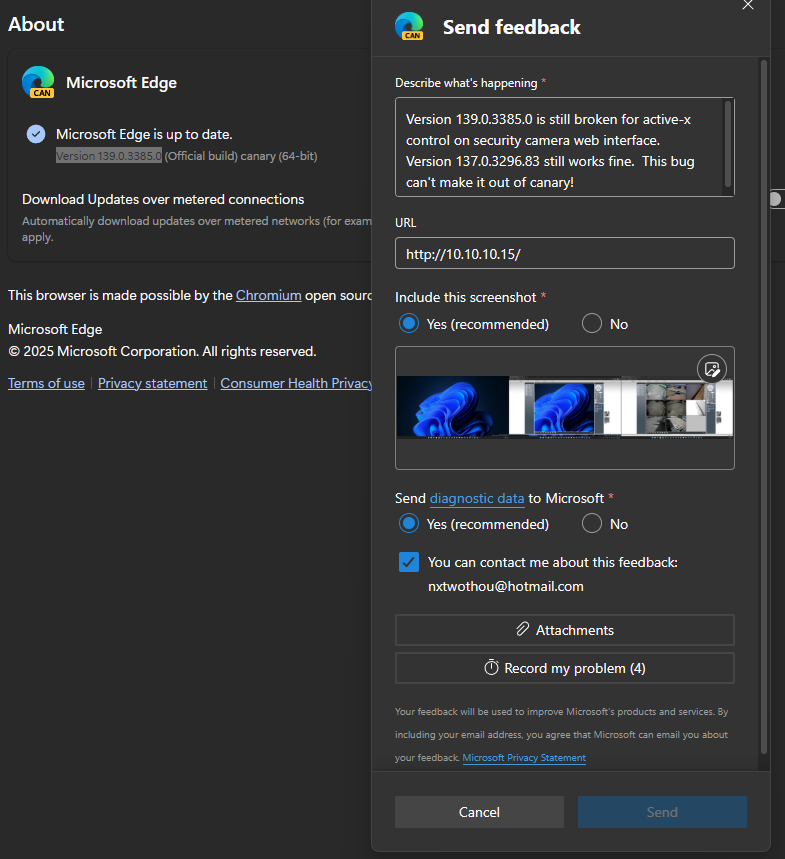The image size is (785, 859).
Task: Select No for Include this screenshot
Action: click(592, 323)
